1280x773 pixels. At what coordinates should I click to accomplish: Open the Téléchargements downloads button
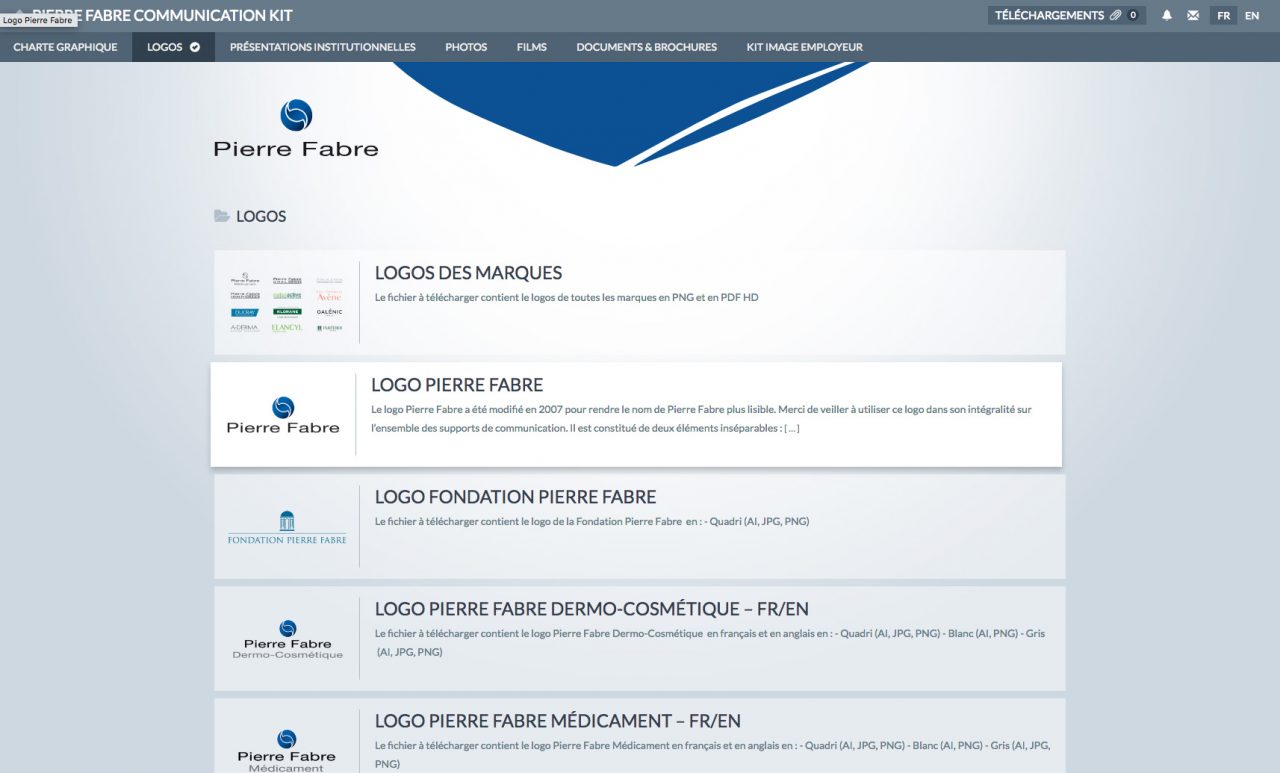(x=1067, y=15)
